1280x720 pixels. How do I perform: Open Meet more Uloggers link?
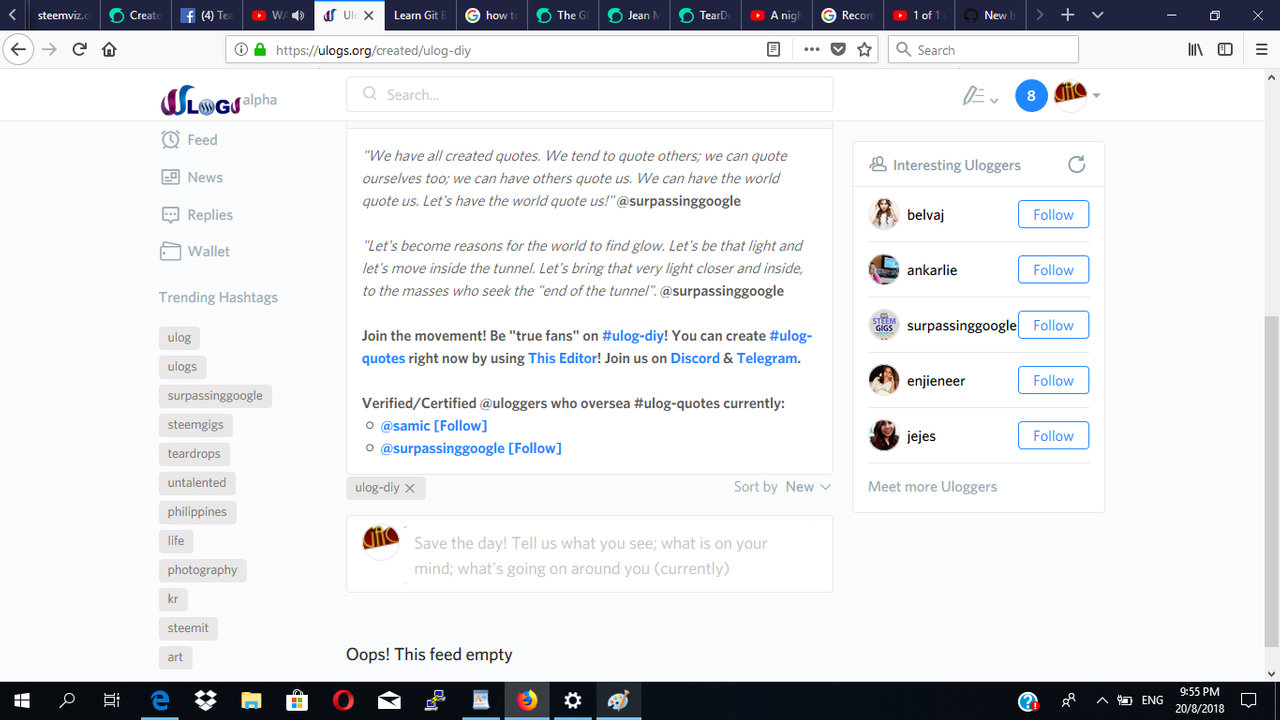click(932, 487)
